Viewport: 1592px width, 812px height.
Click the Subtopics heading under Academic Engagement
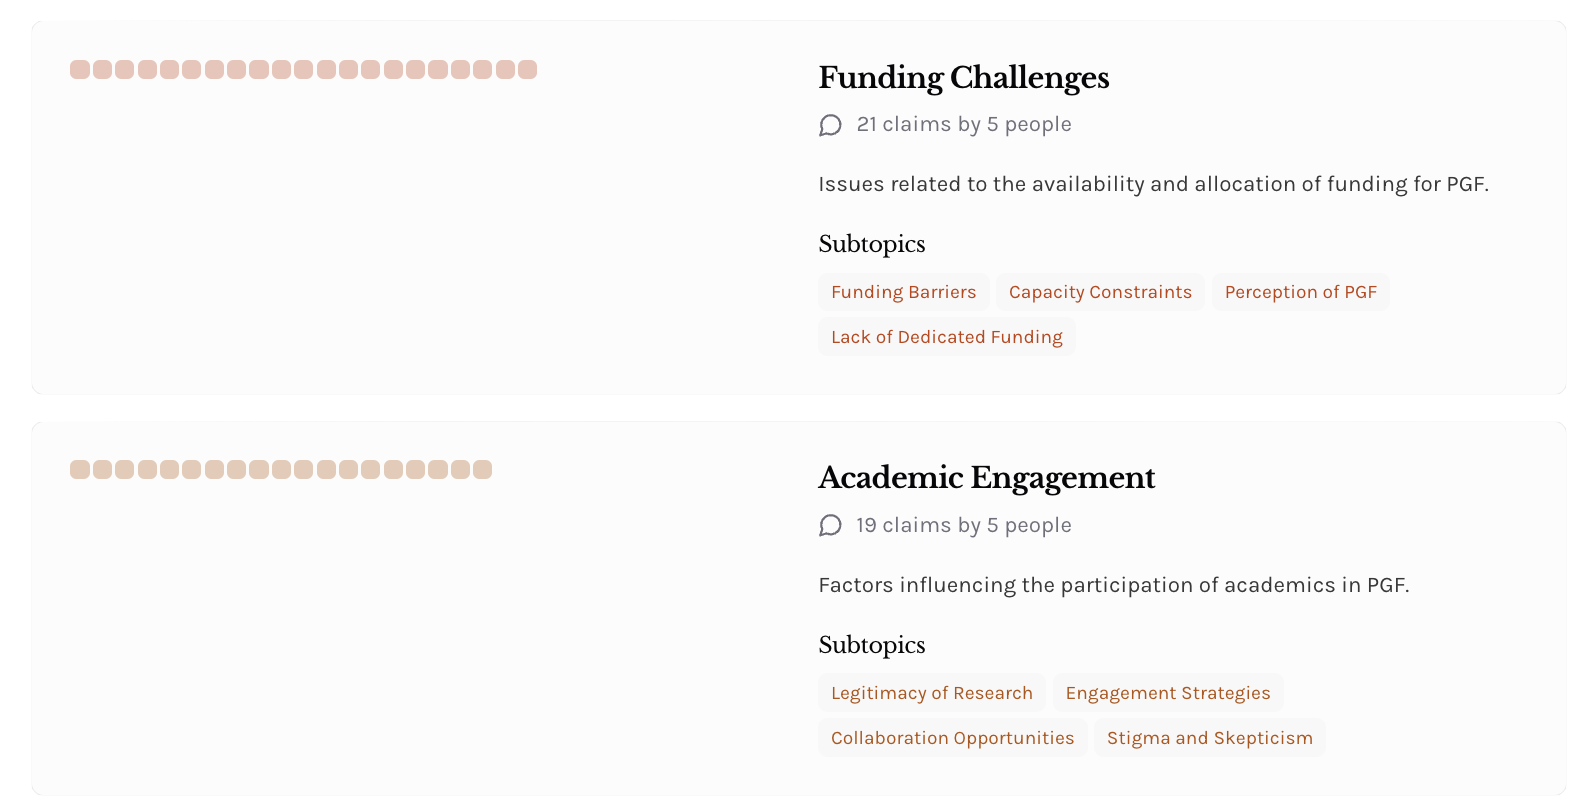click(x=872, y=645)
